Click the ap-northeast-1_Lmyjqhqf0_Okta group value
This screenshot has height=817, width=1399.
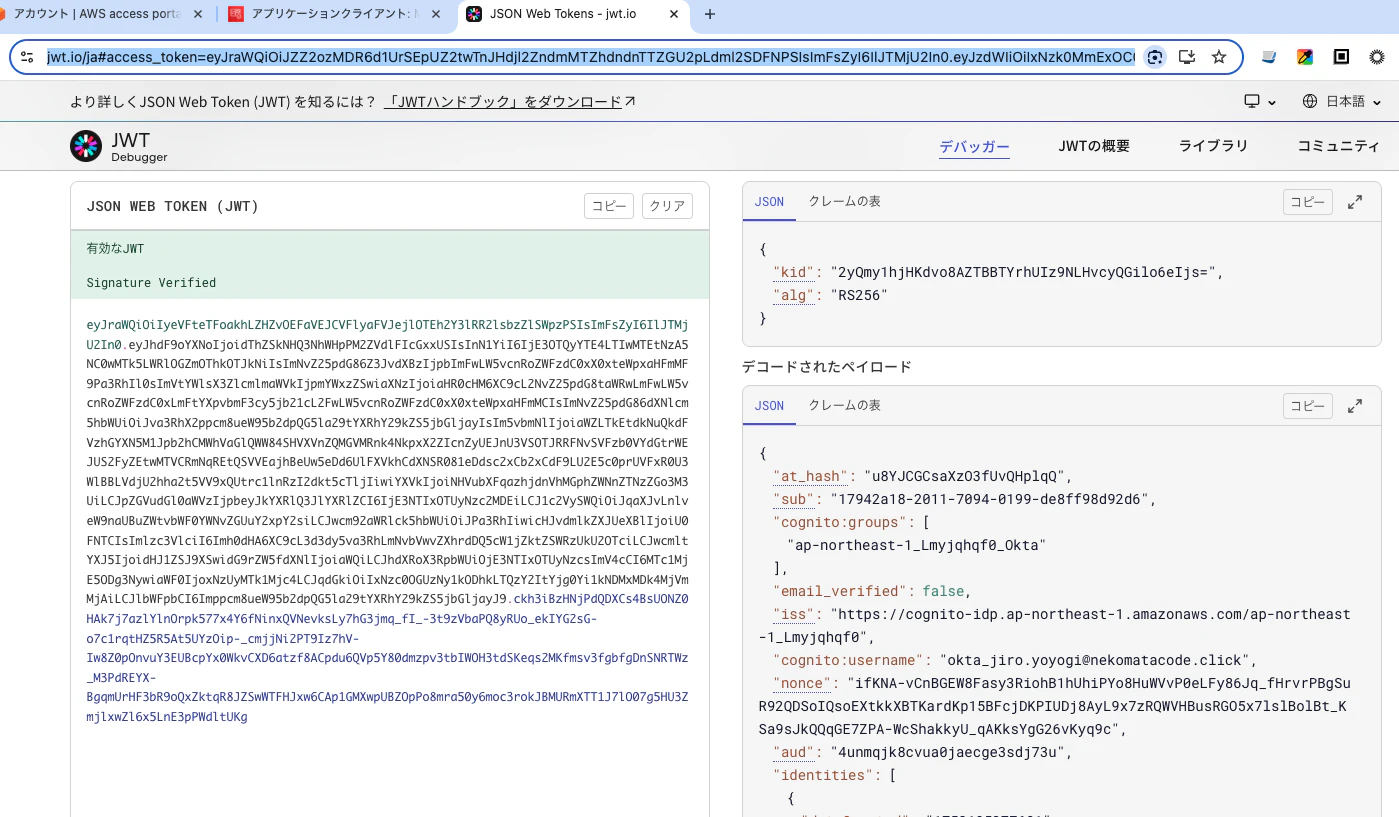click(916, 545)
